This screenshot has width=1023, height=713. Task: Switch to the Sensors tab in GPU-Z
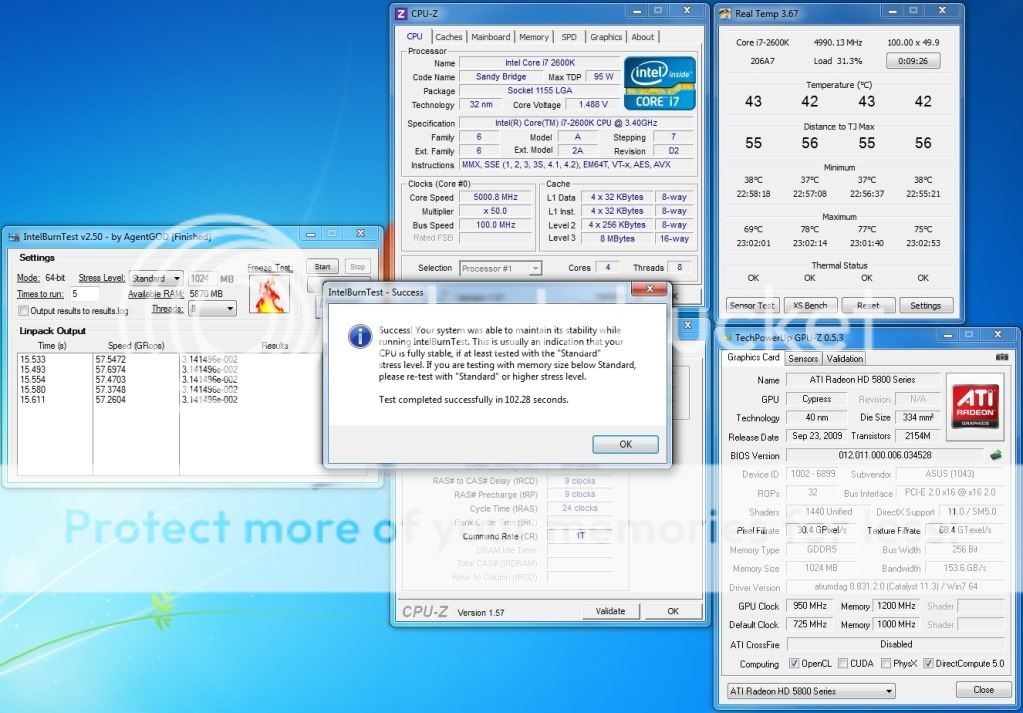click(x=803, y=358)
